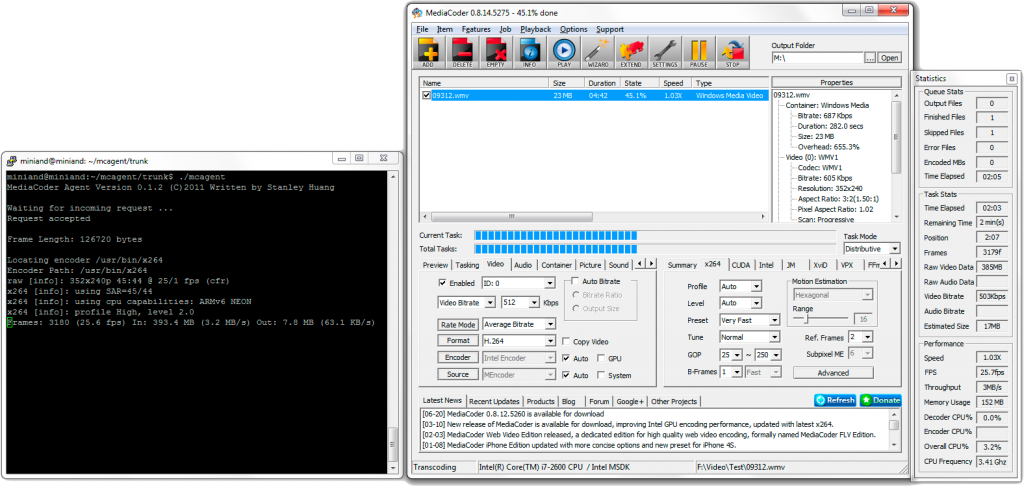This screenshot has height=486, width=1024.
Task: Switch to the CUDA encoder tab
Action: 741,265
